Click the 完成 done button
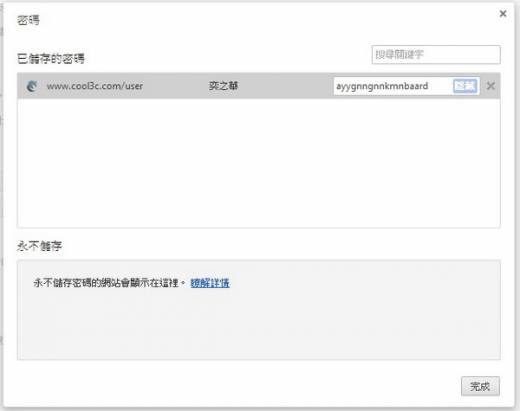This screenshot has height=411, width=520. point(480,386)
